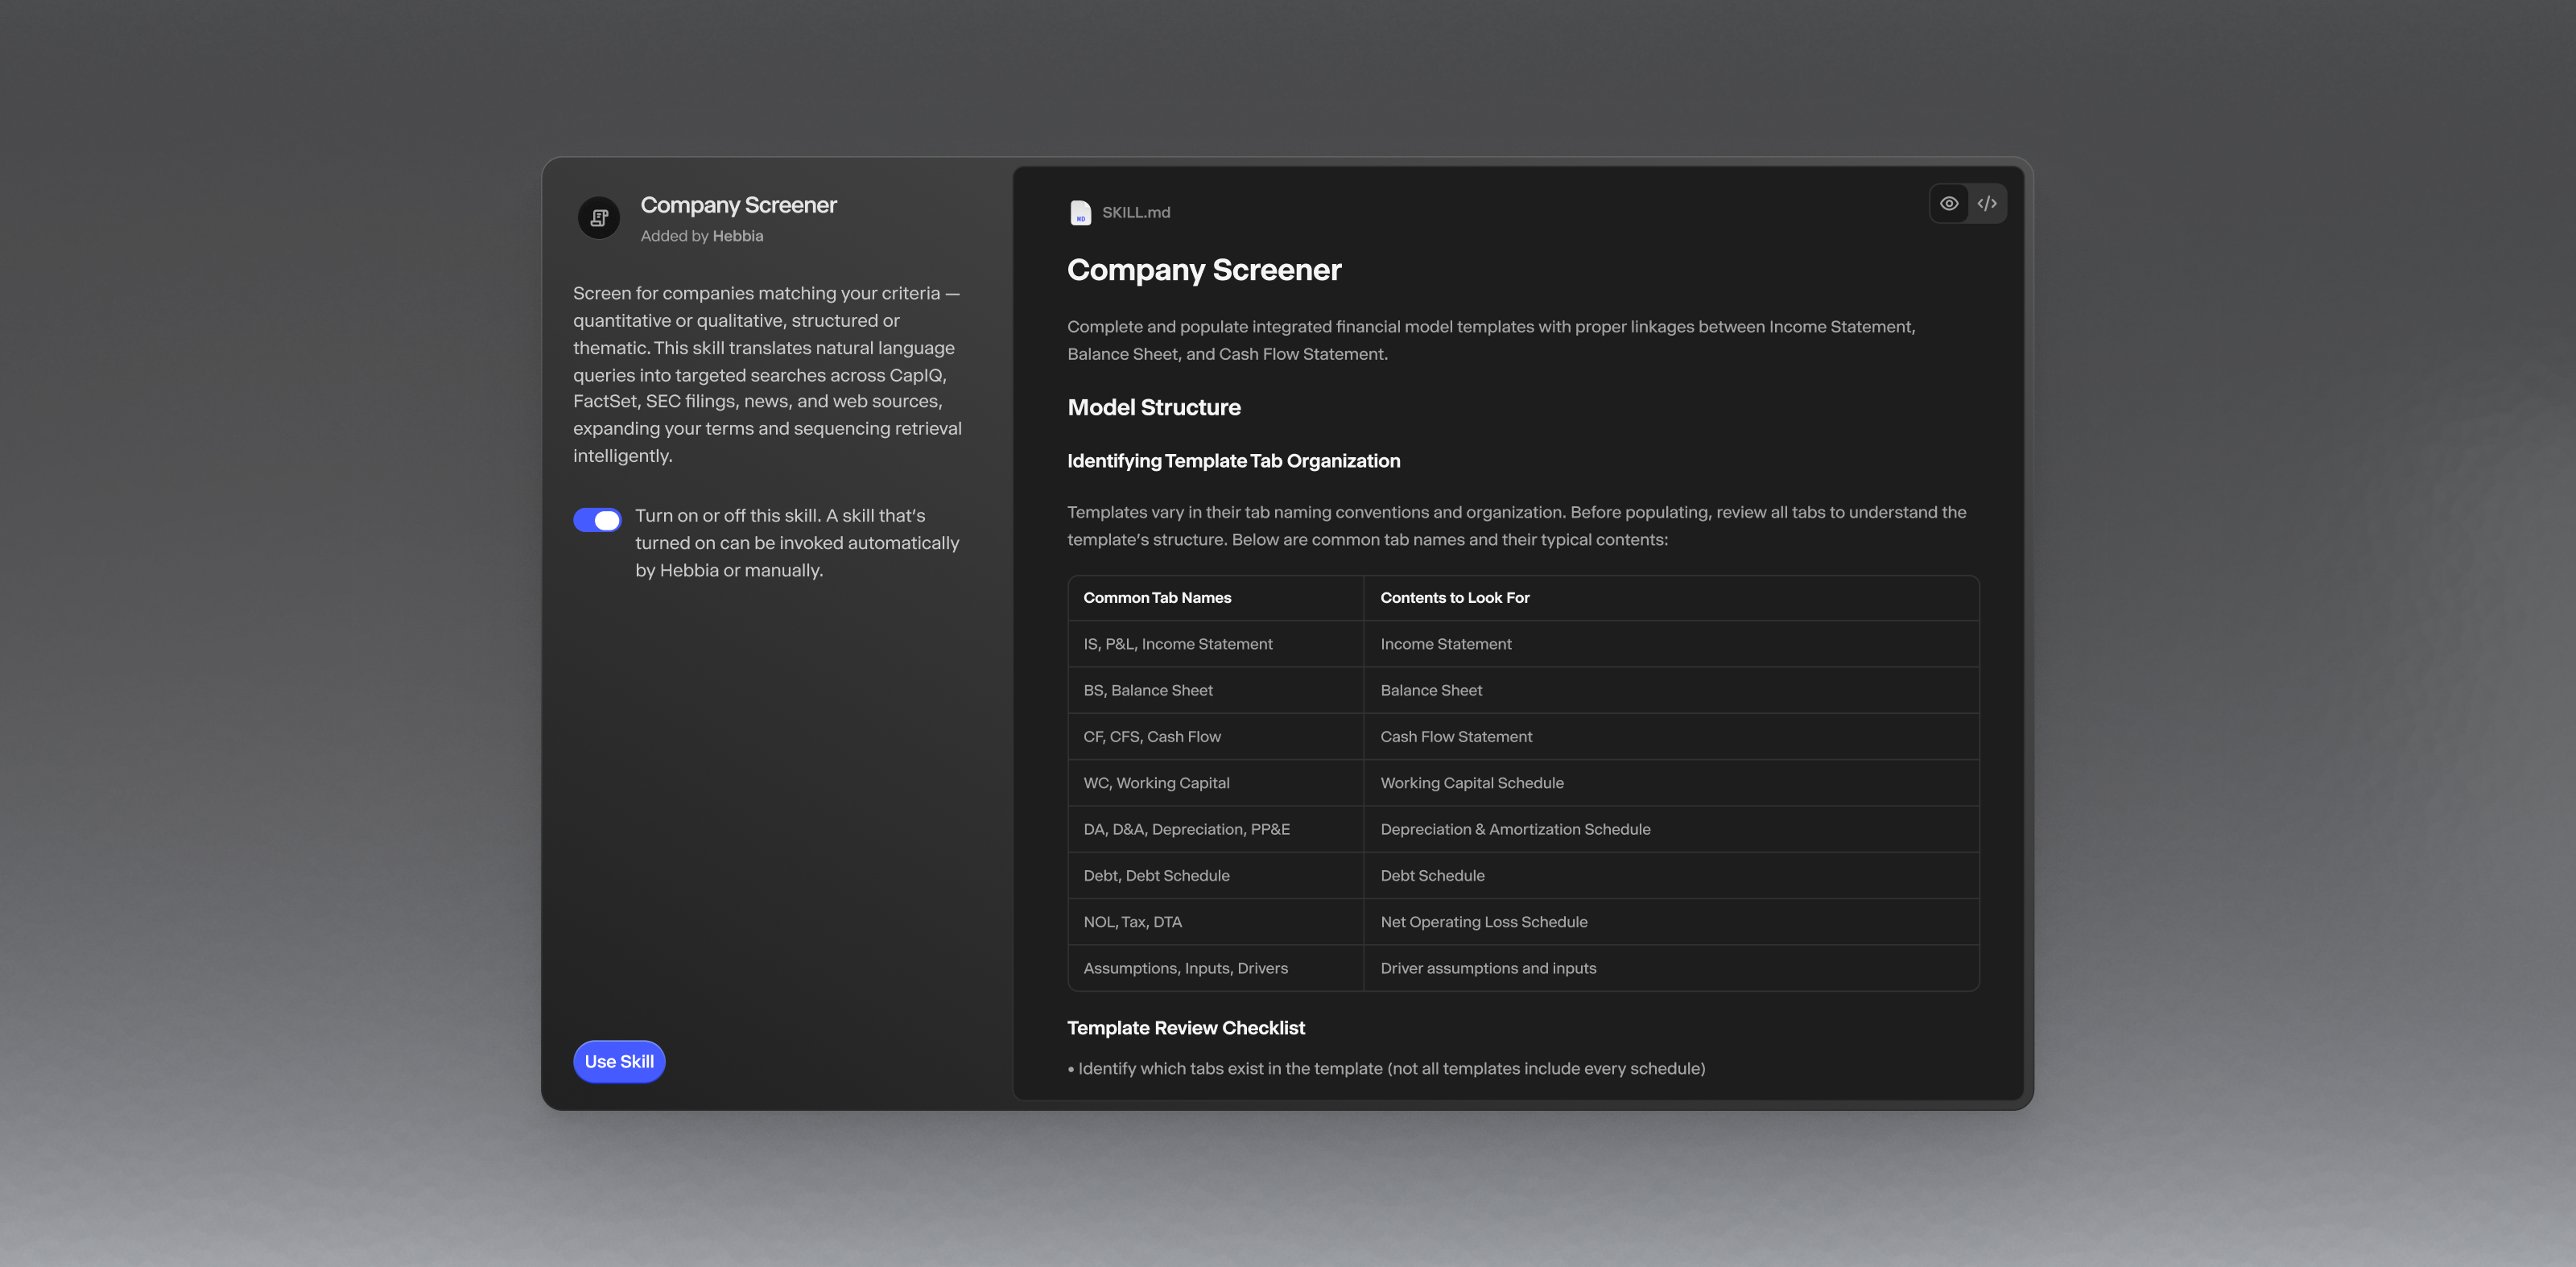Screen dimensions: 2576x1267
Task: Switch to raw code view icon
Action: (x=1987, y=204)
